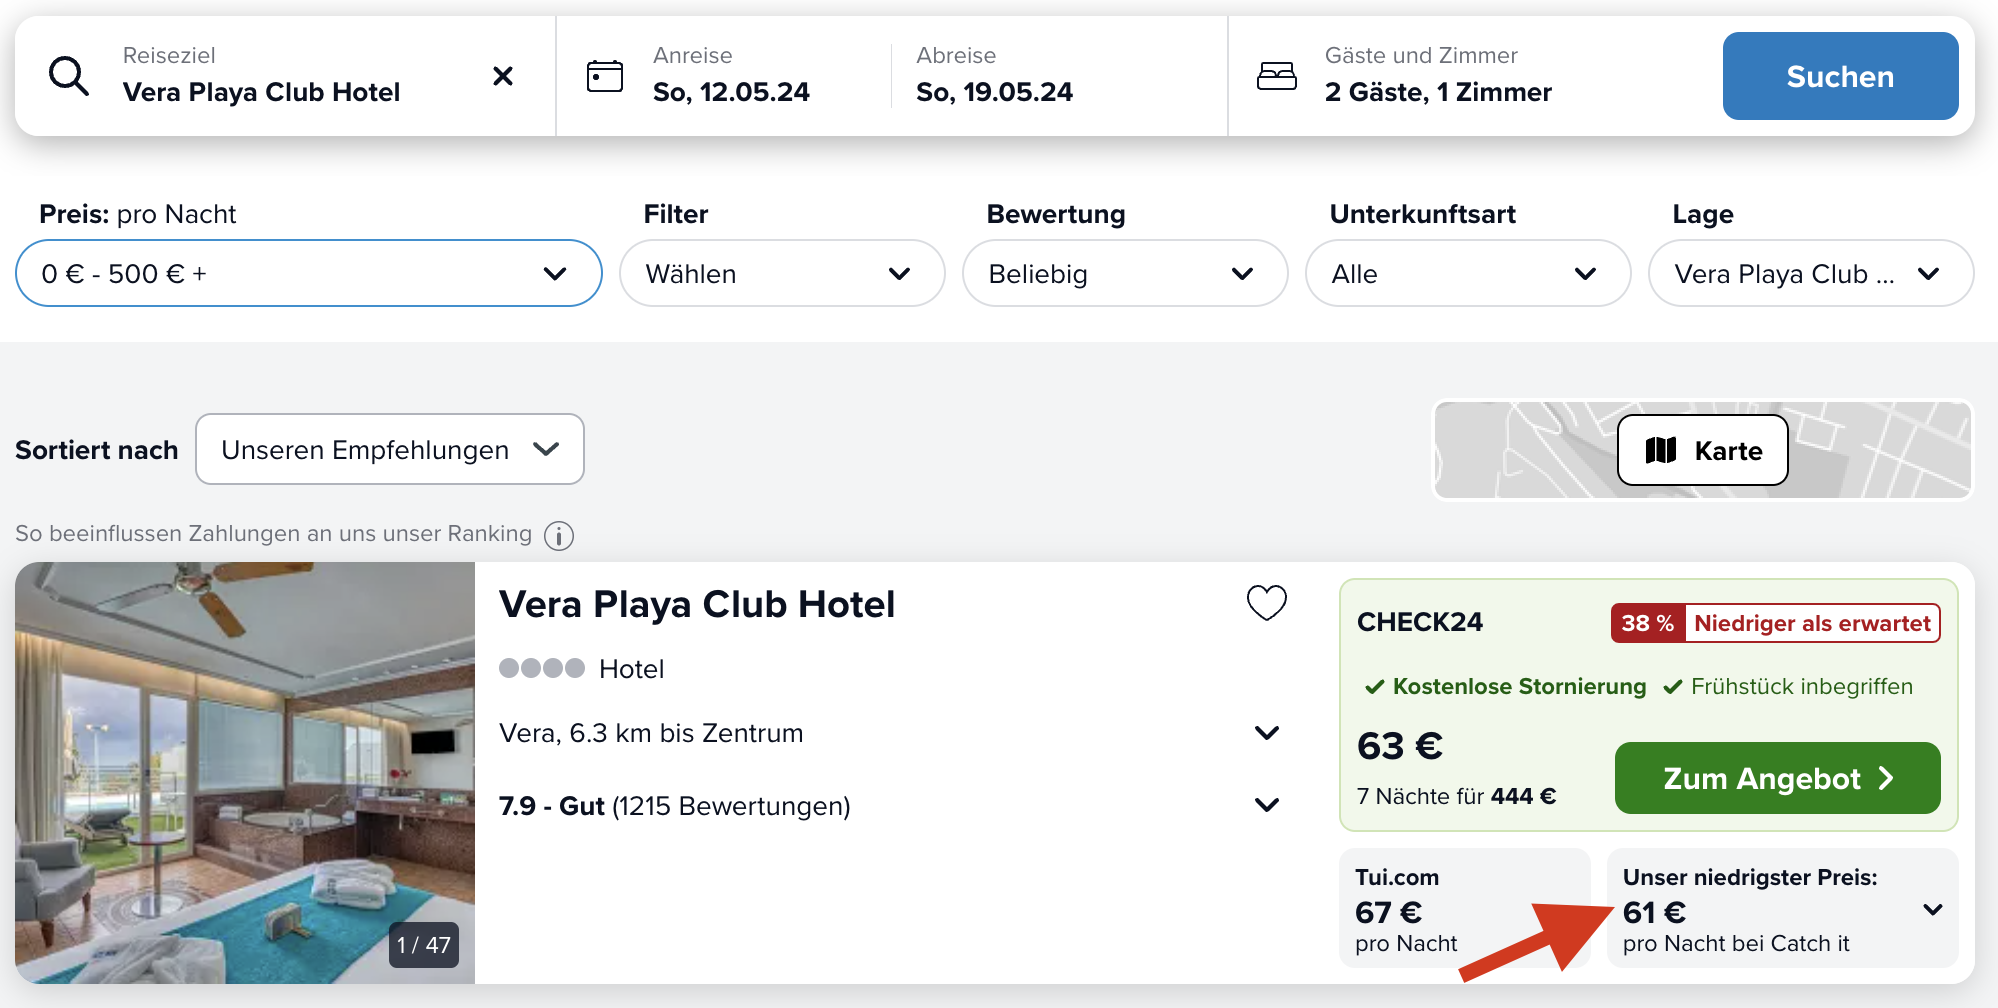
Task: Open the calendar icon for Anreise
Action: 604,76
